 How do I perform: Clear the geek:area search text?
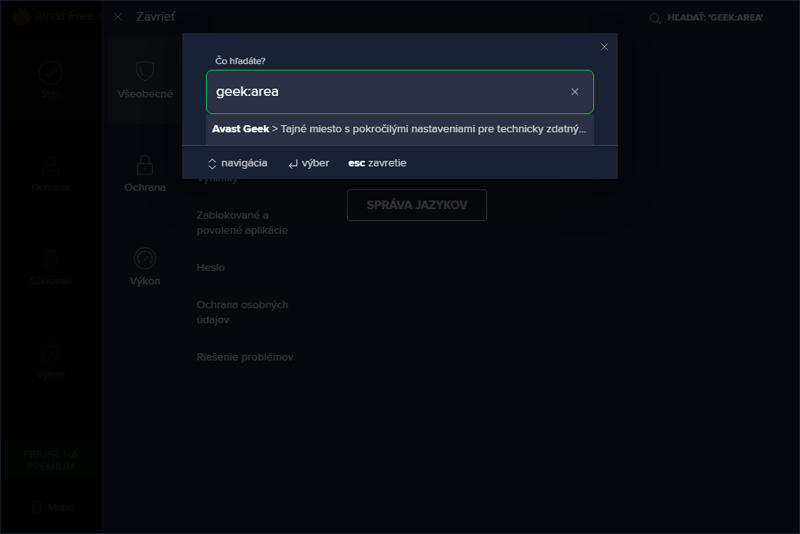tap(574, 92)
